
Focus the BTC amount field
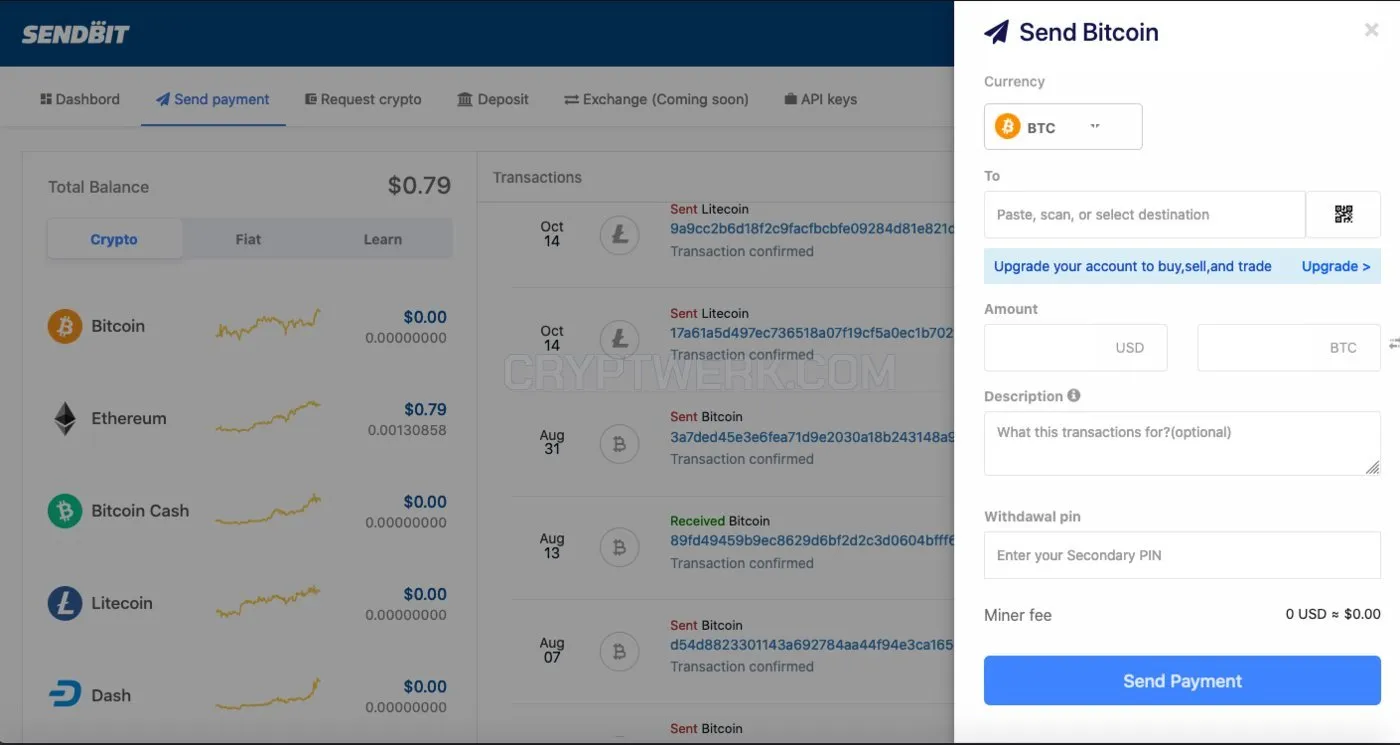[x=1289, y=347]
